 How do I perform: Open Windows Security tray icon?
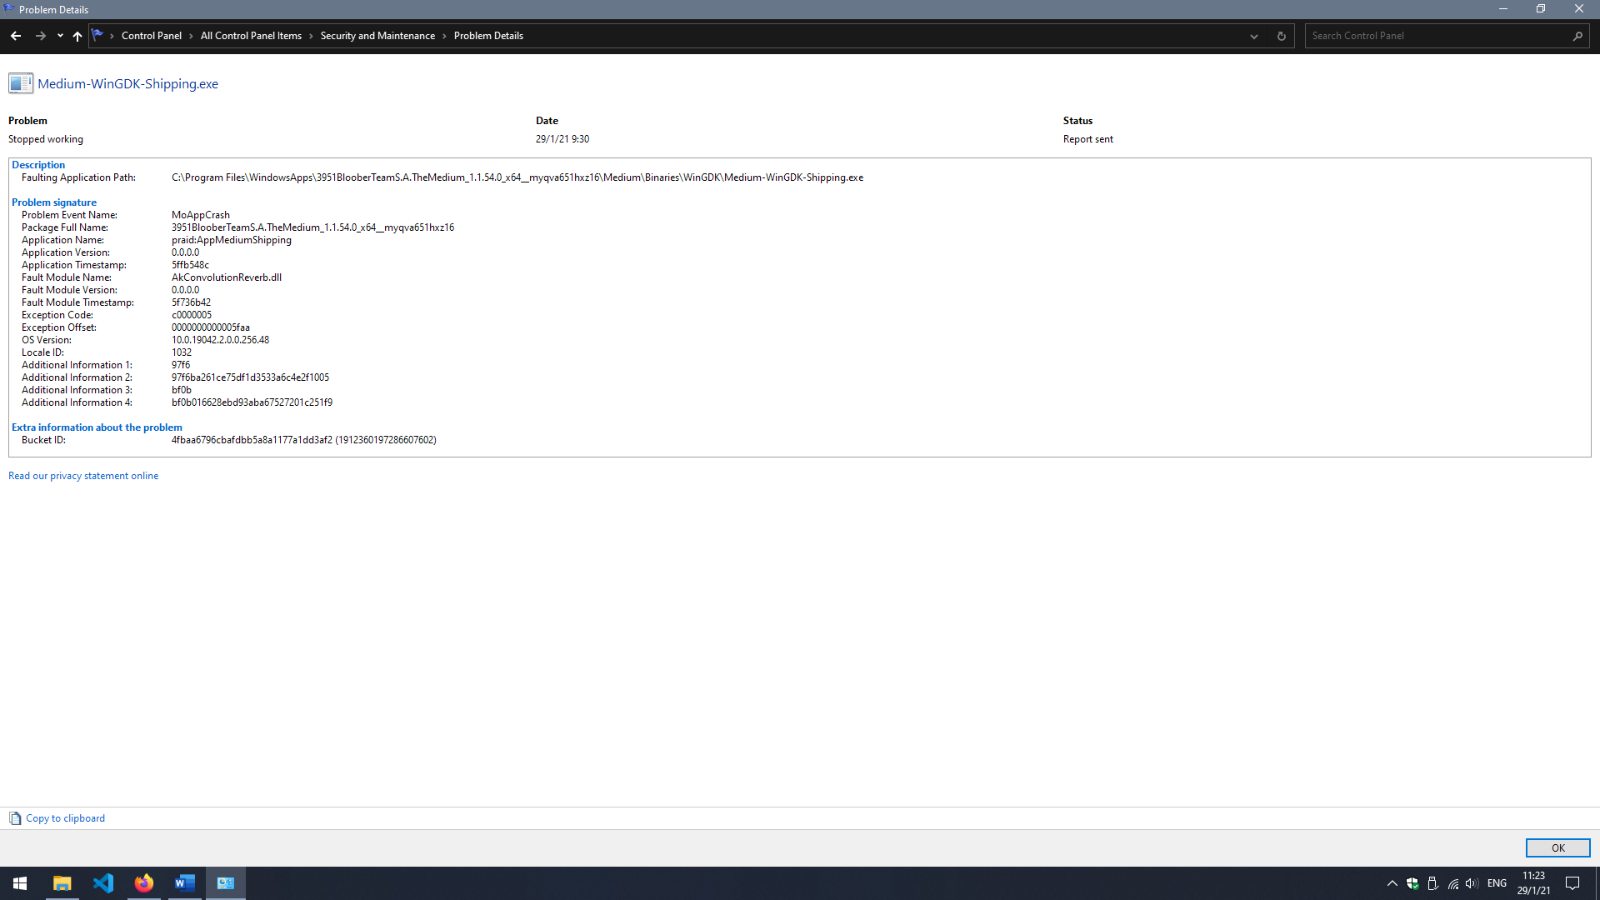[1413, 884]
